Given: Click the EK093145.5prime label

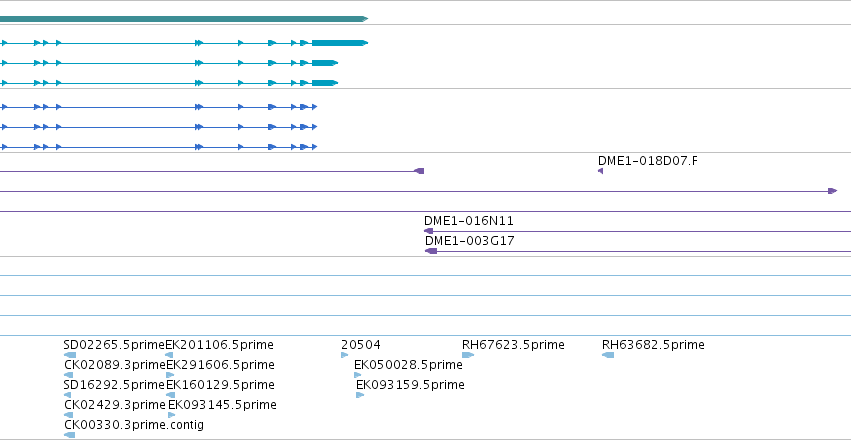Looking at the screenshot, I should pyautogui.click(x=223, y=405).
